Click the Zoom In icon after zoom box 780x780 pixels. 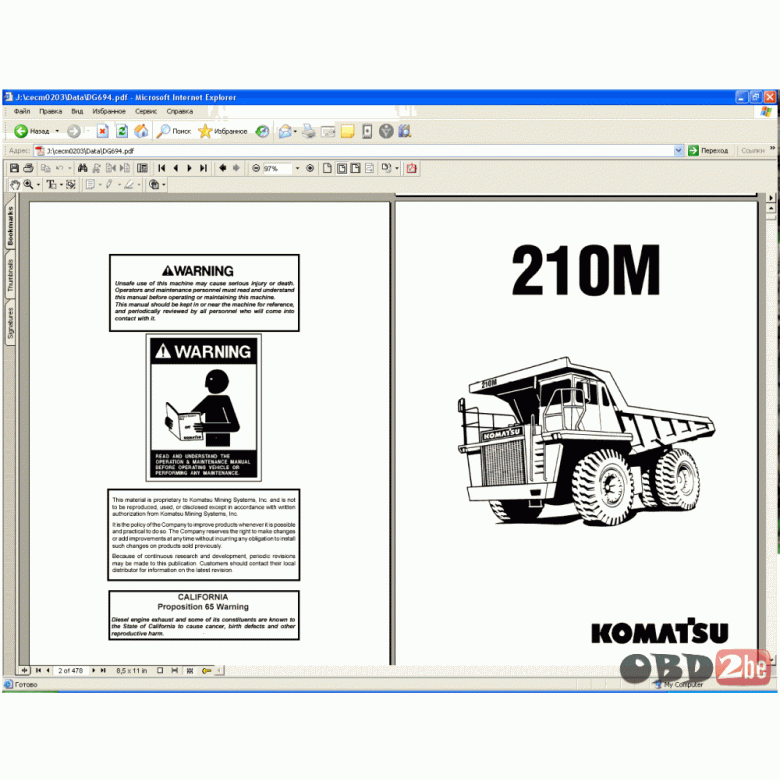click(x=310, y=168)
